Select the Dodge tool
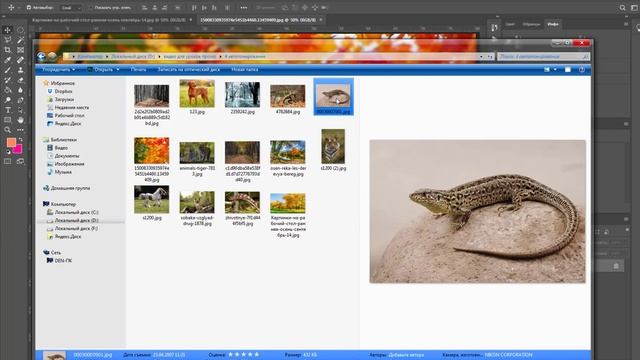This screenshot has width=640, height=360. point(7,100)
